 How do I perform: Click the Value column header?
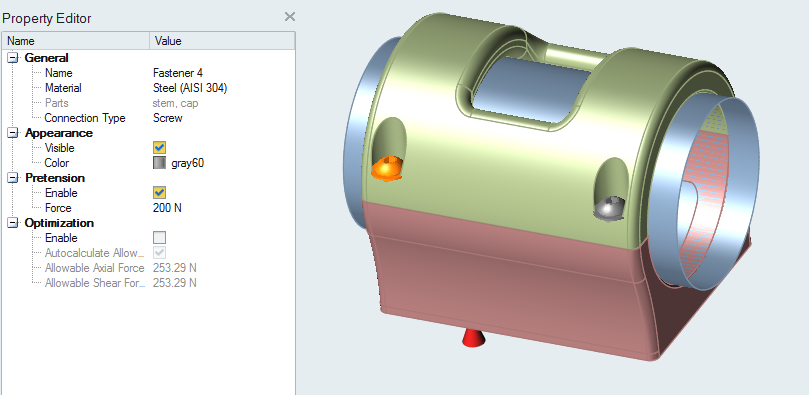click(x=222, y=41)
